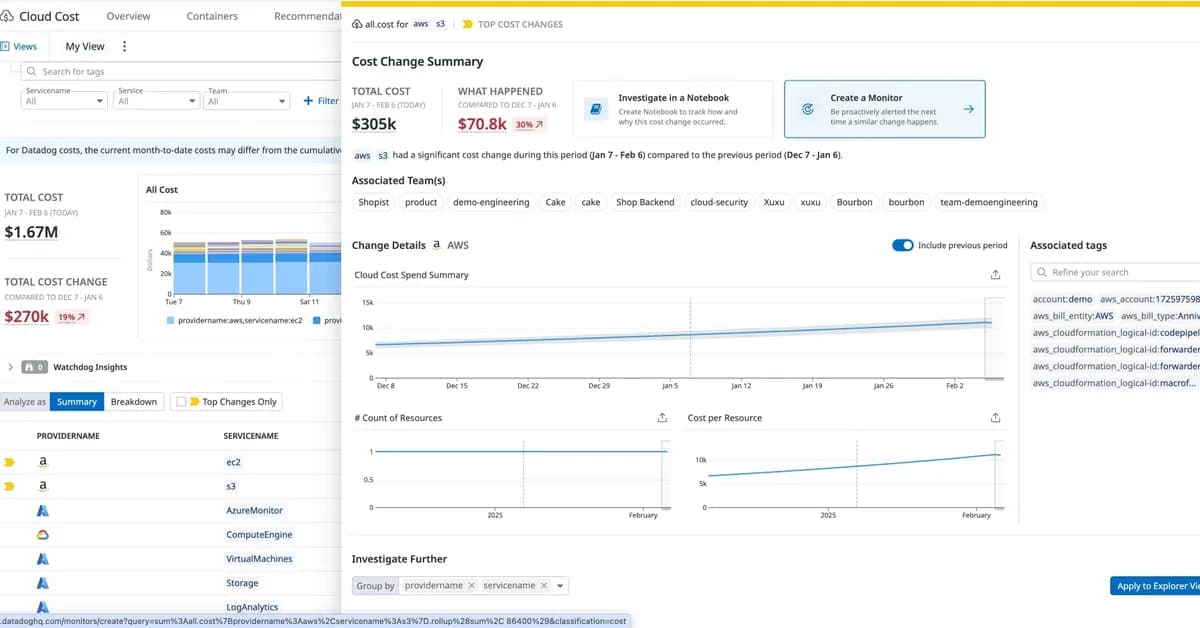Export the Cost per Resource graph
This screenshot has width=1200, height=628.
coord(995,418)
